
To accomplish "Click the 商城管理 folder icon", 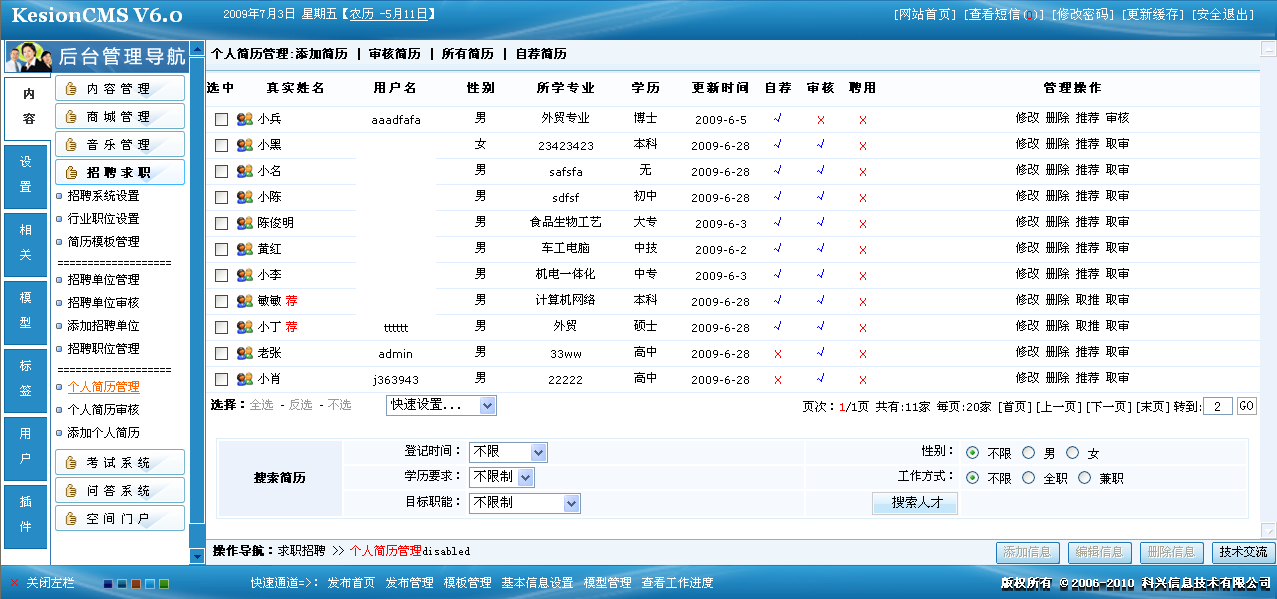I will coord(70,116).
